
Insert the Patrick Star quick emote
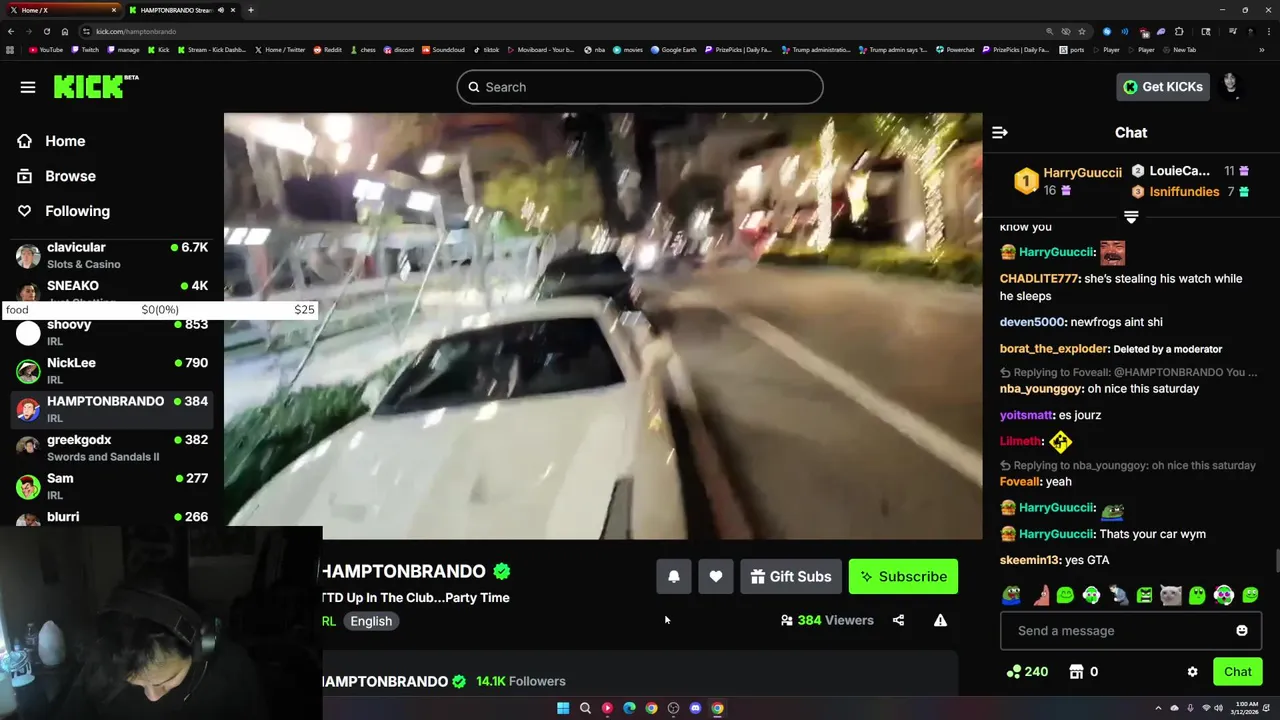coord(1040,596)
